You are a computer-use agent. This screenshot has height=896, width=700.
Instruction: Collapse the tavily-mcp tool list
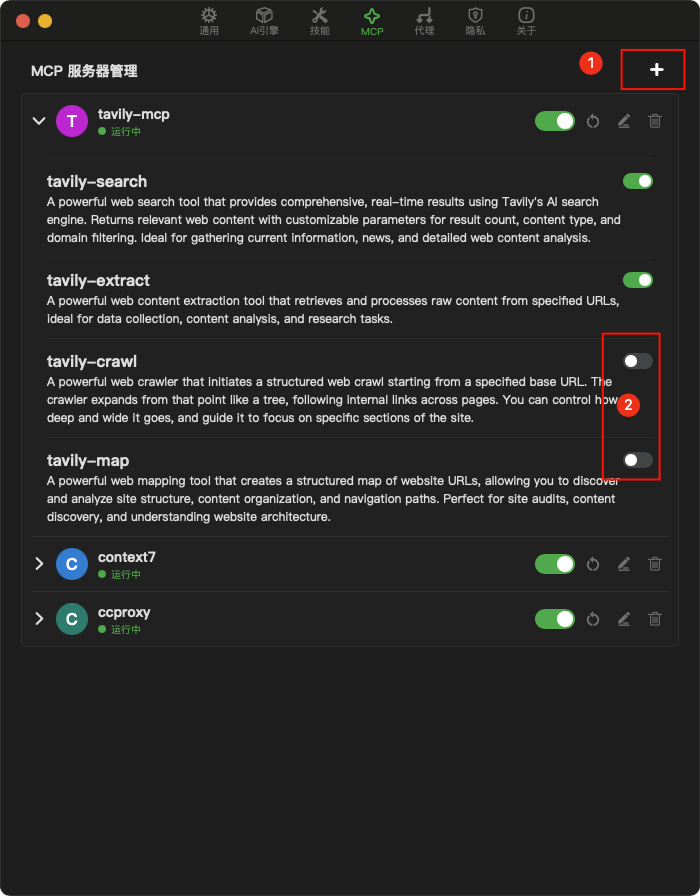click(x=39, y=121)
